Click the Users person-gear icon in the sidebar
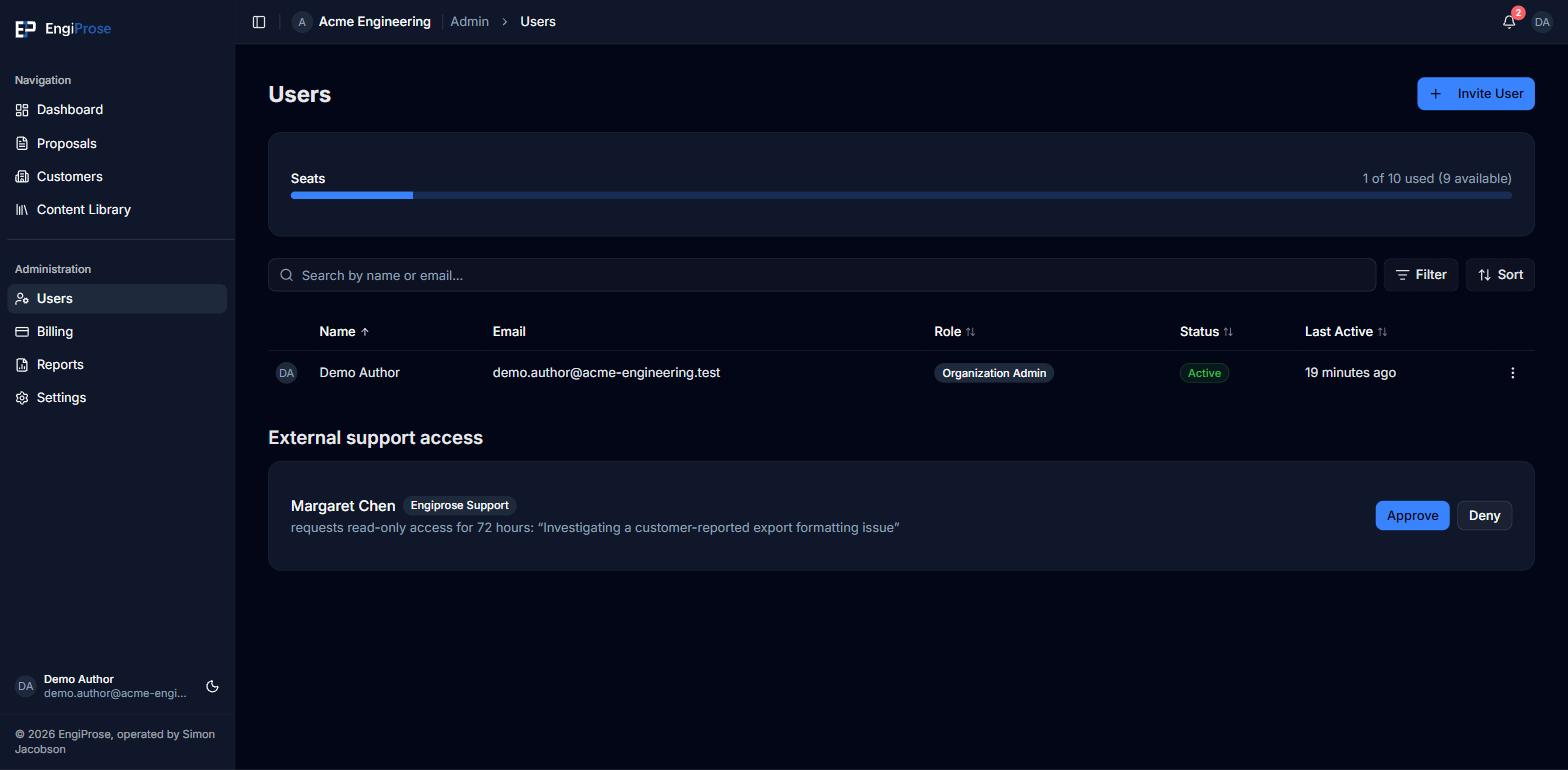1568x770 pixels. point(22,299)
